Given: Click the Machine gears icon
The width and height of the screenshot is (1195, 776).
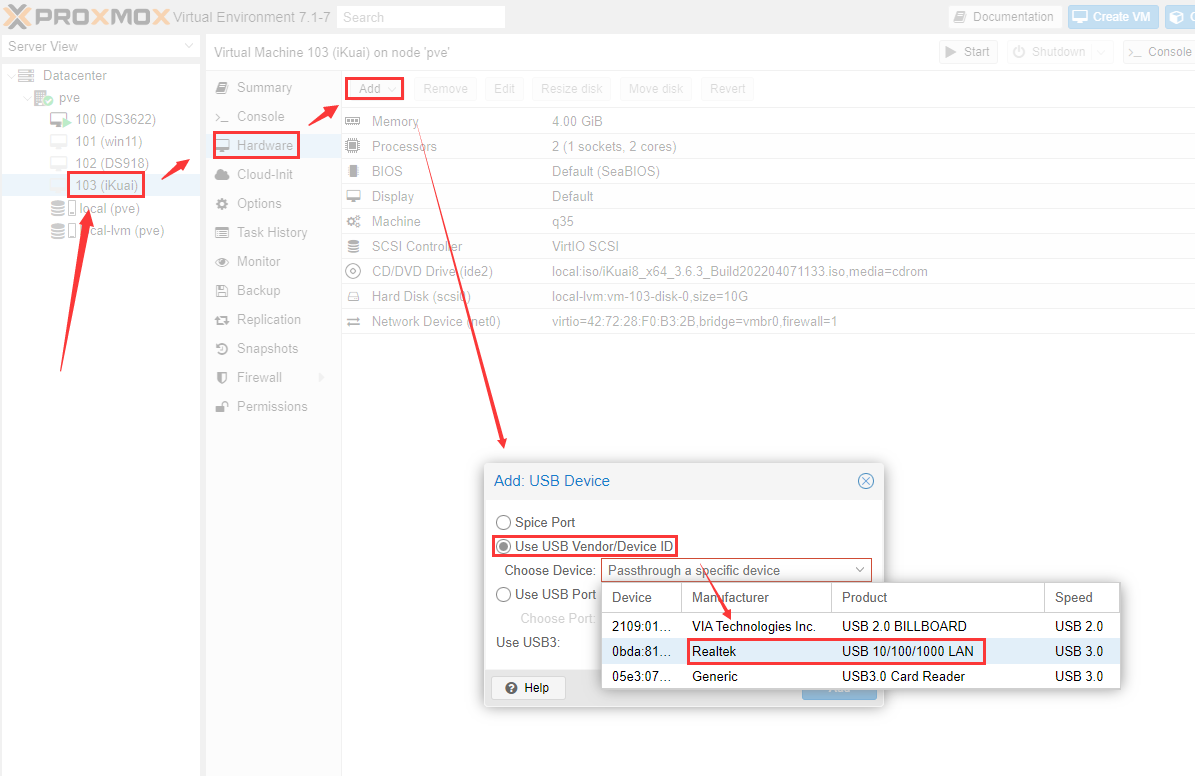Looking at the screenshot, I should click(x=353, y=221).
